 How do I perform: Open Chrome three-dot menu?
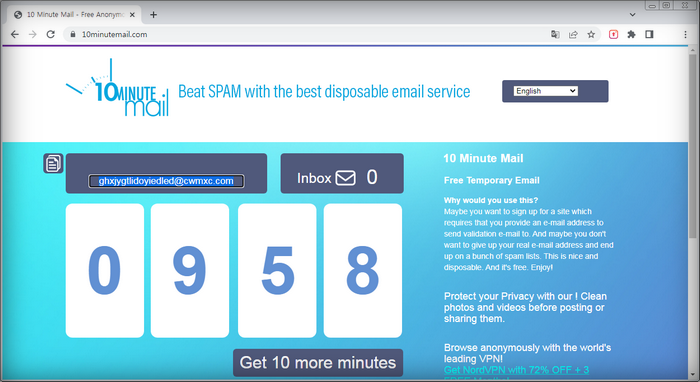tap(685, 34)
